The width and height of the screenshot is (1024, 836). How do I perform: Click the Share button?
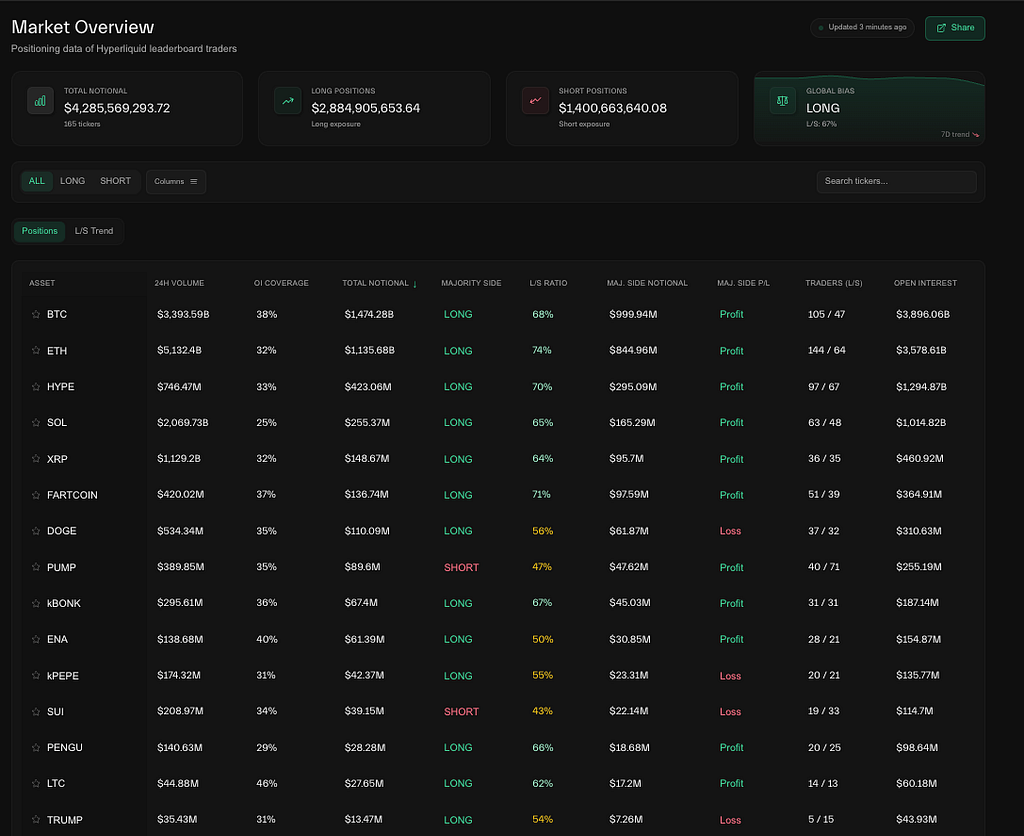[955, 28]
